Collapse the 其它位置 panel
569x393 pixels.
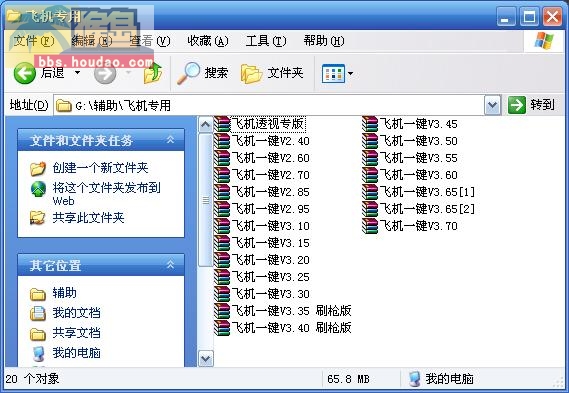170,265
